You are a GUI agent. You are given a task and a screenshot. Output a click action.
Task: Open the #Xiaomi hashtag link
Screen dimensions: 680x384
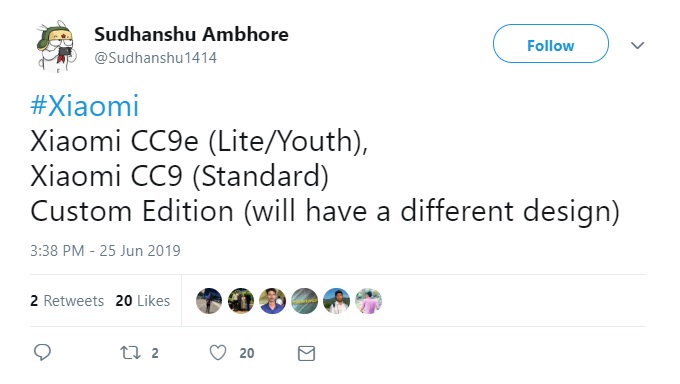click(85, 105)
